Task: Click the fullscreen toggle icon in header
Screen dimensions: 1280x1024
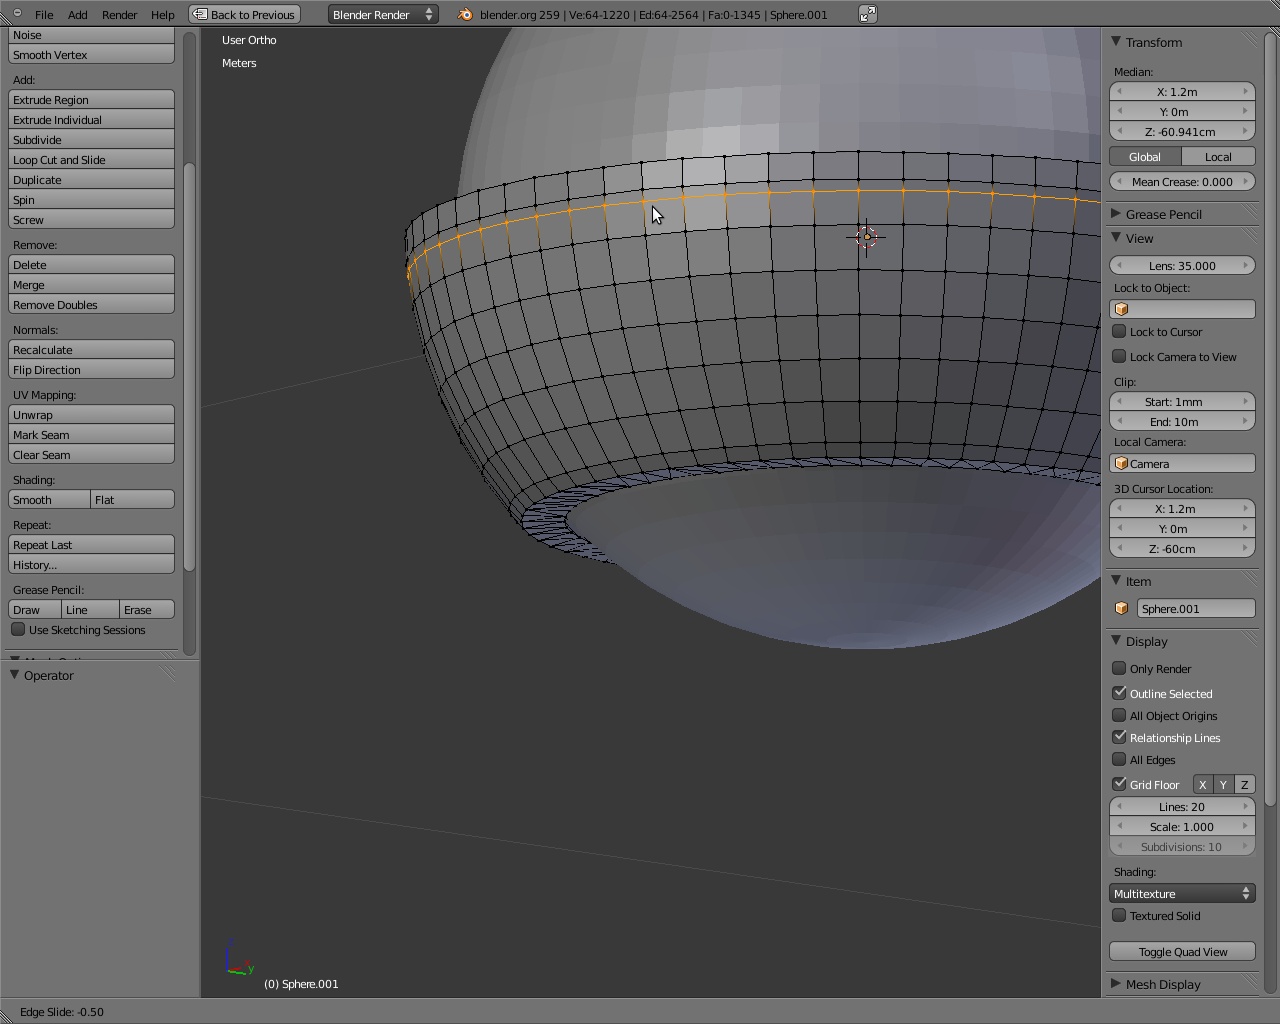Action: point(868,14)
